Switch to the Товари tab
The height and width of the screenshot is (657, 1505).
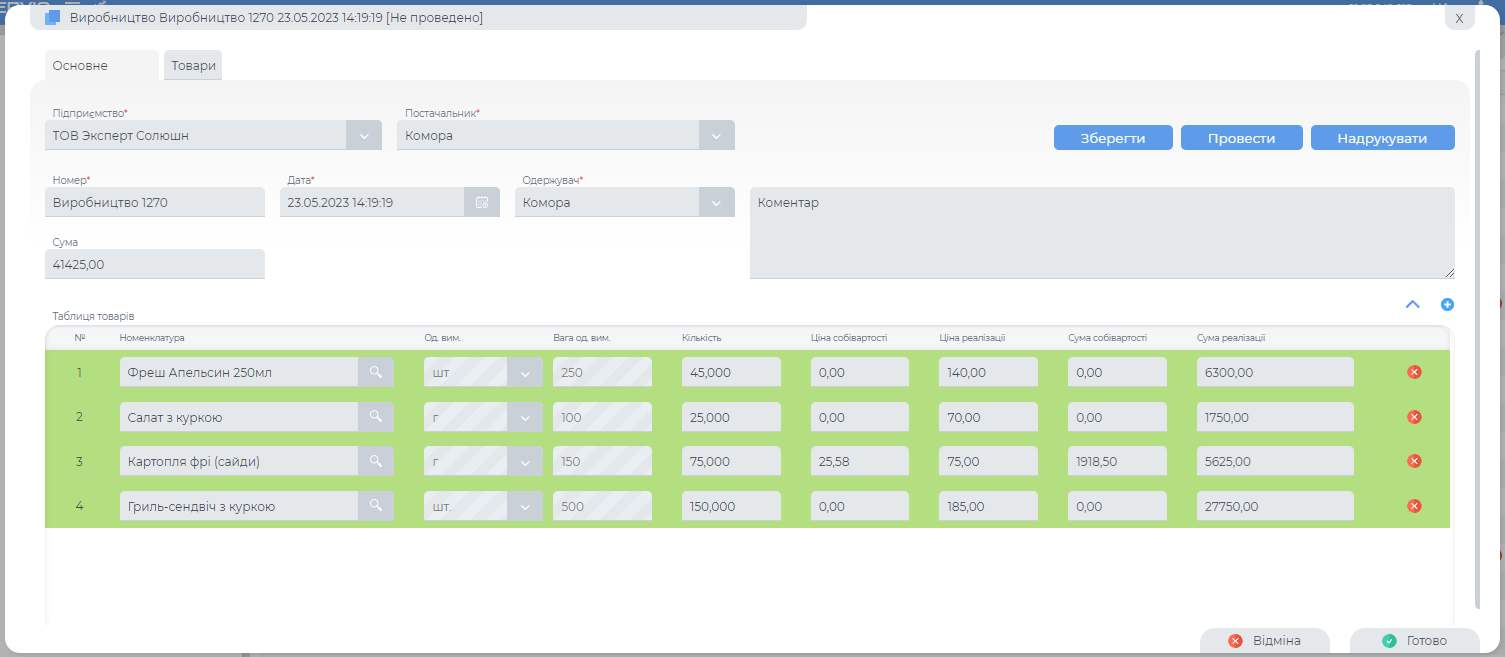[x=193, y=65]
